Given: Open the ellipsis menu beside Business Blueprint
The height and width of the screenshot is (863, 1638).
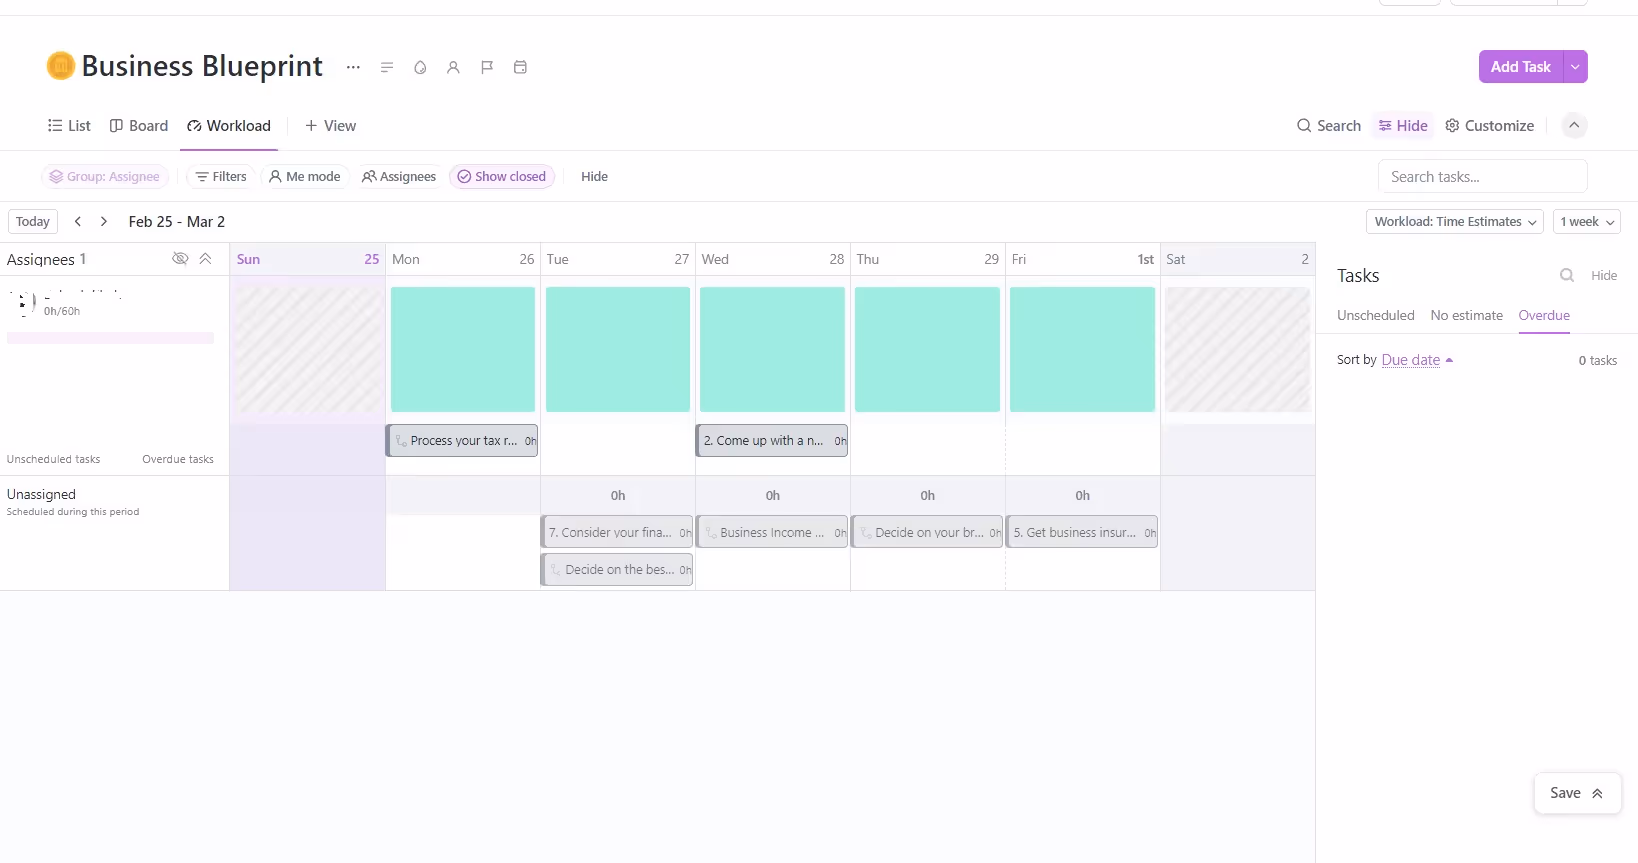Looking at the screenshot, I should [353, 67].
